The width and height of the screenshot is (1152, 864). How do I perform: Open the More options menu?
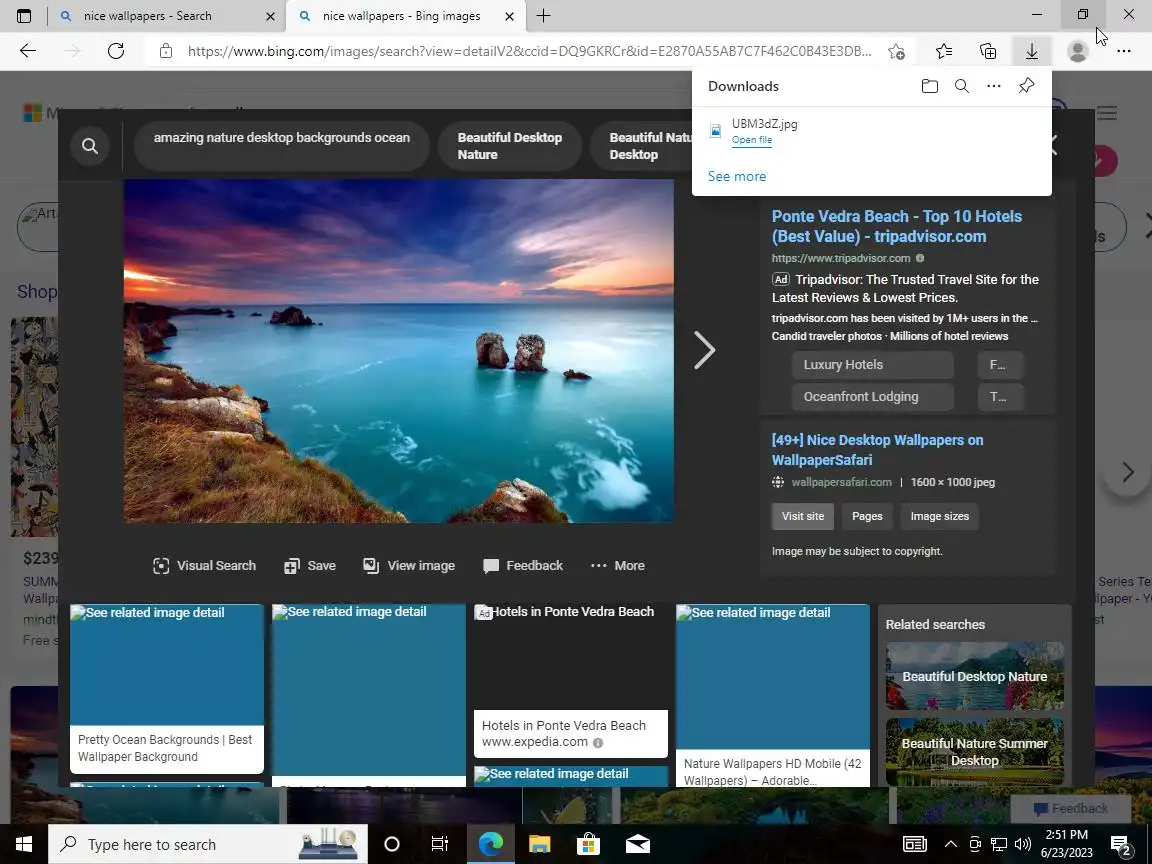point(618,566)
